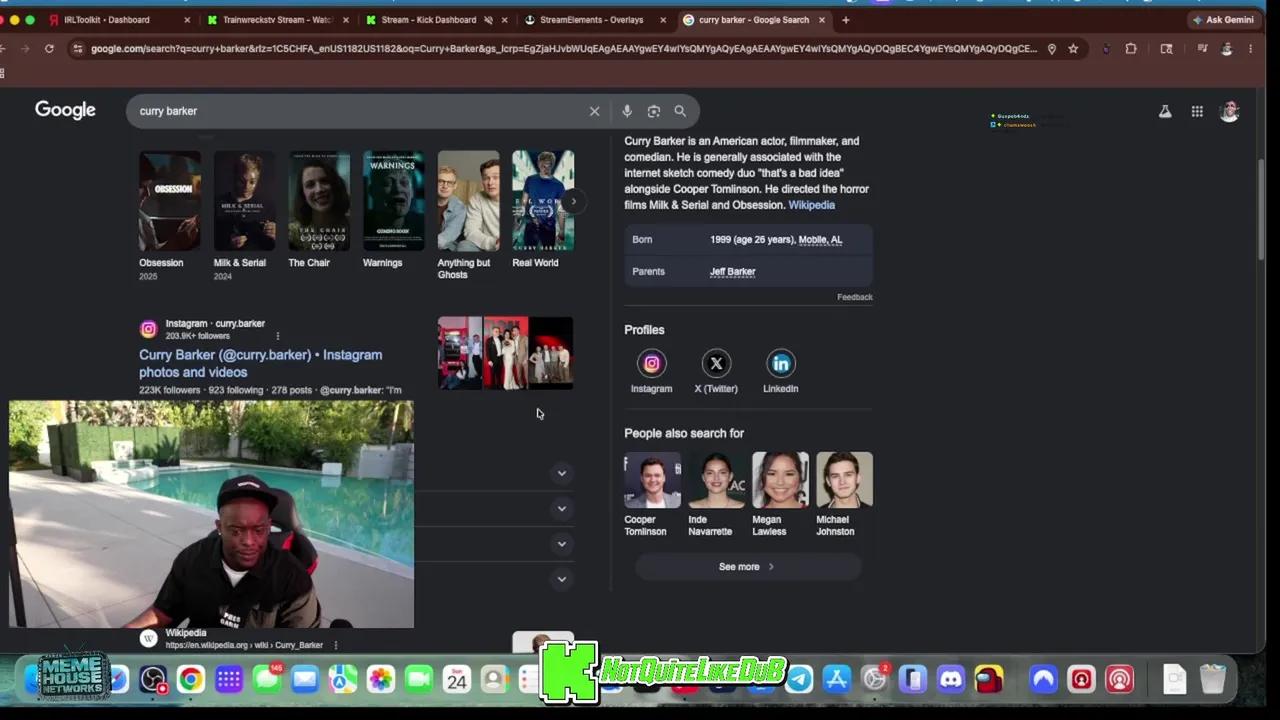Open Megan Lawless related search

coord(780,495)
